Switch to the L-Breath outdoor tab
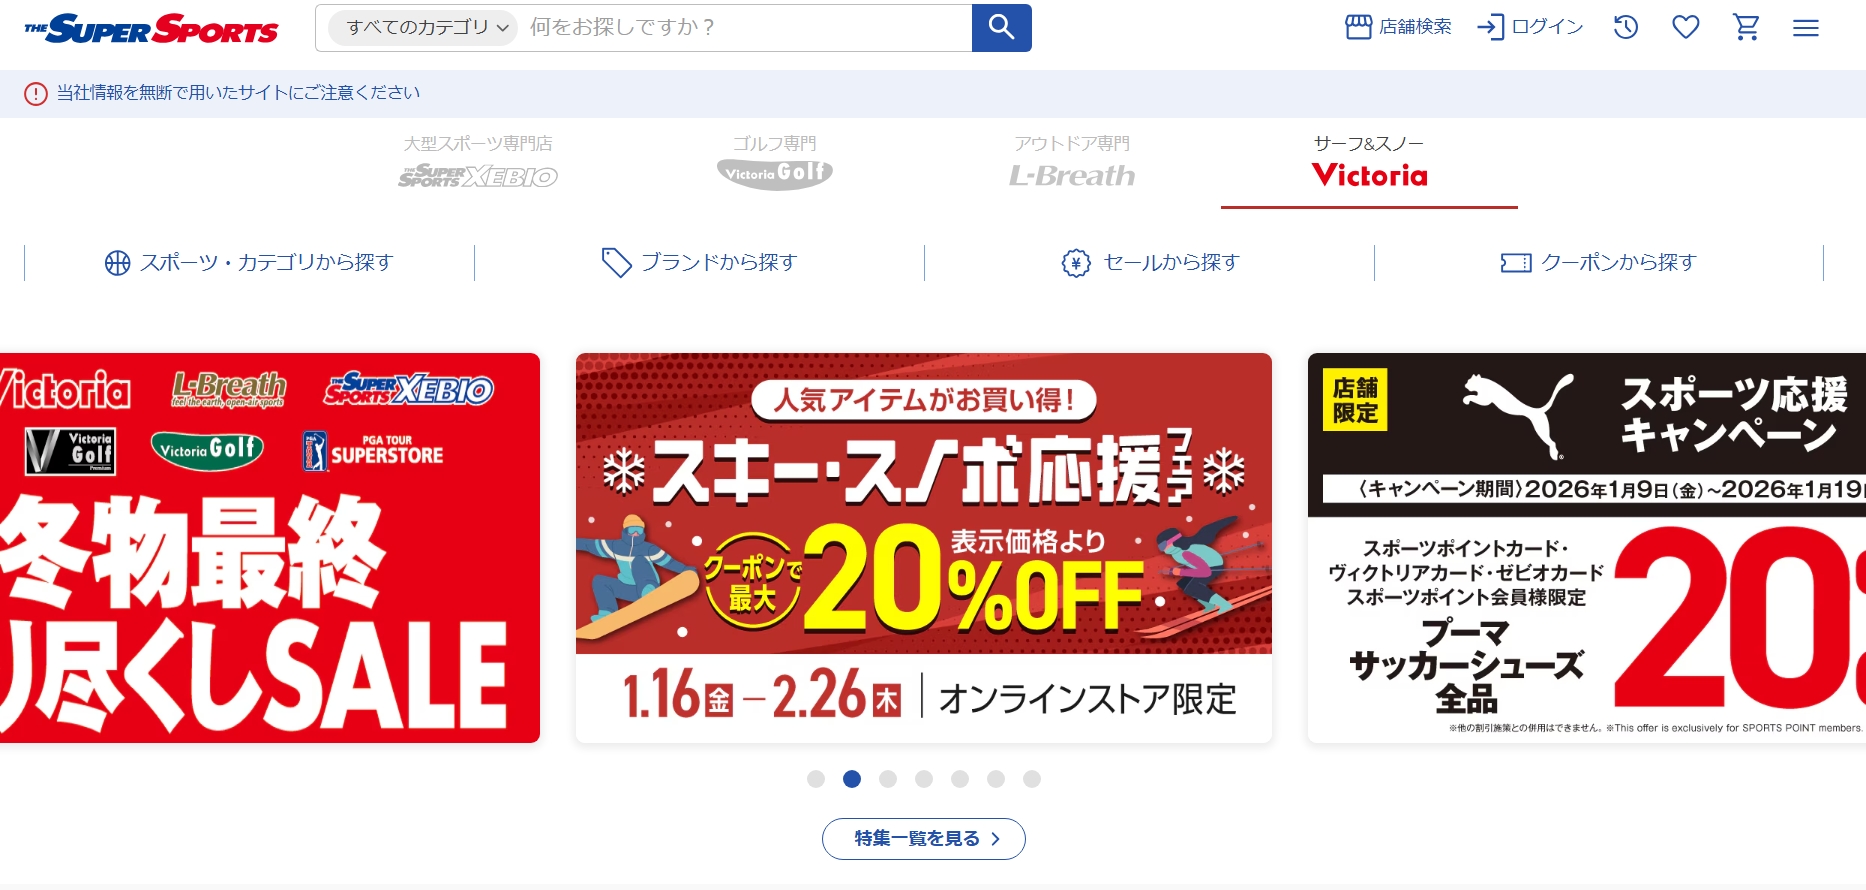1866x890 pixels. click(1072, 162)
